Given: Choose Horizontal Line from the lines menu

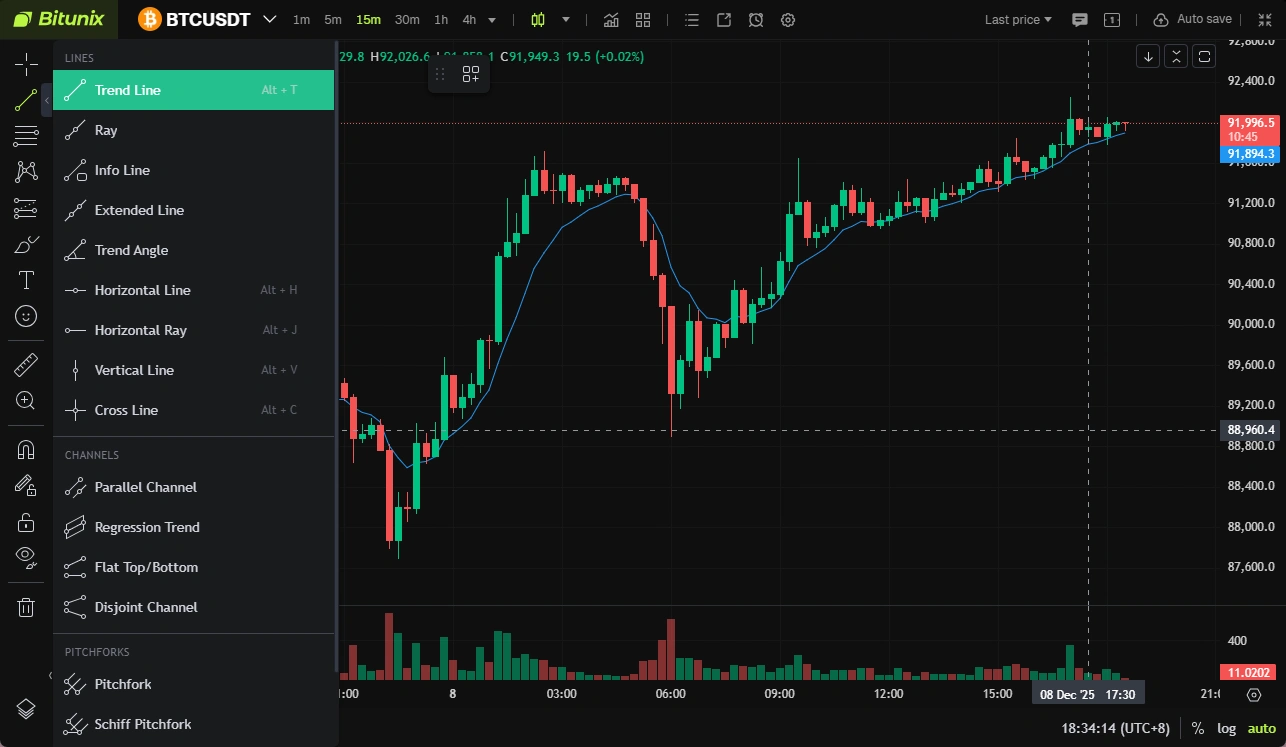Looking at the screenshot, I should tap(142, 290).
